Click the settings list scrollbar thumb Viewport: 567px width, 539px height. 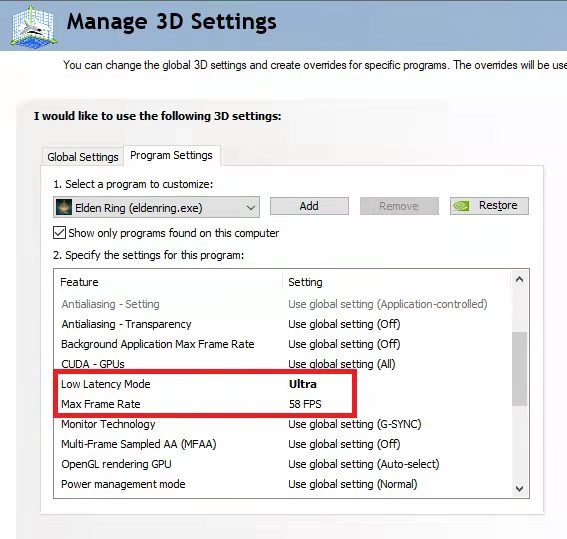[x=519, y=369]
